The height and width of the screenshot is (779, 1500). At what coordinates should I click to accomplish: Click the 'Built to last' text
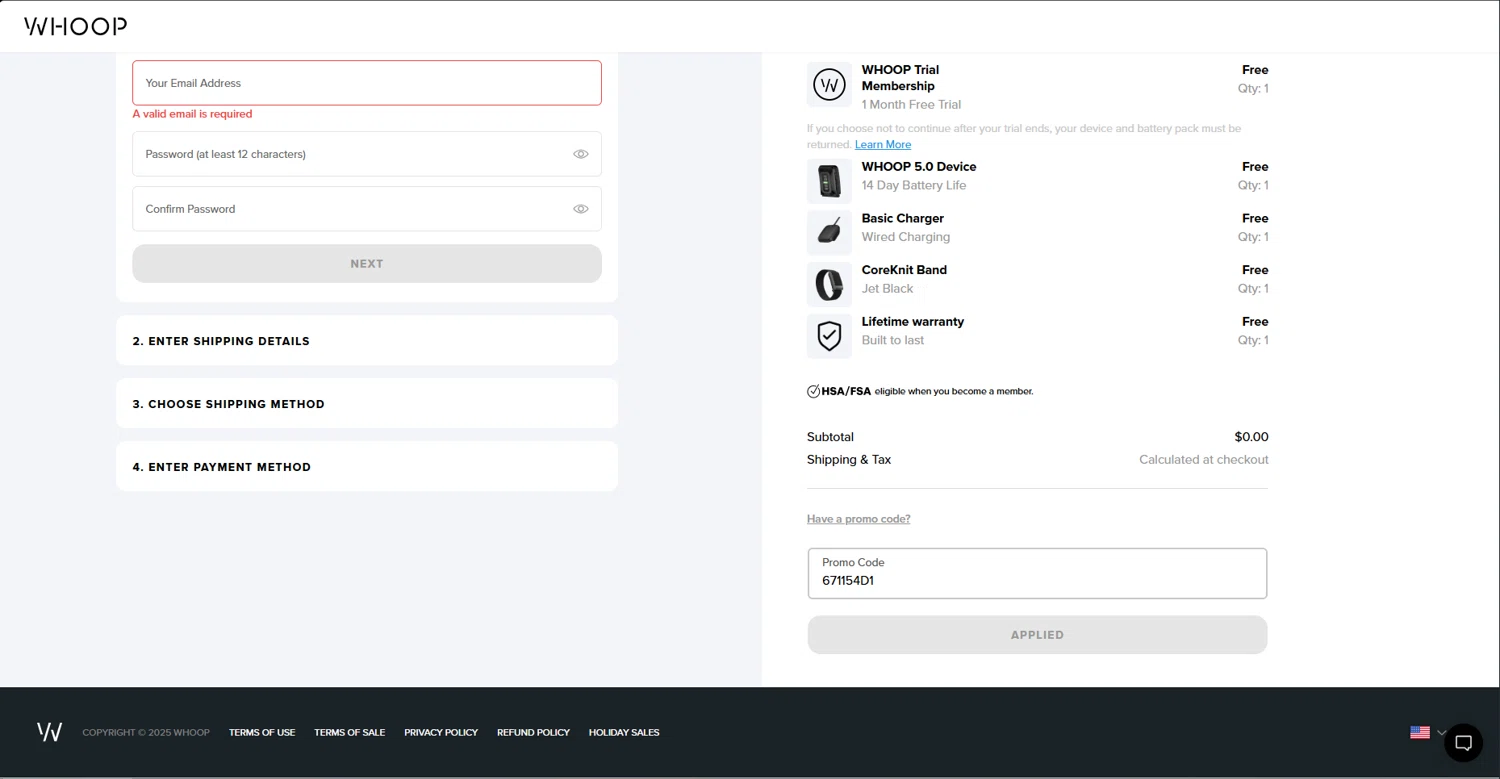click(893, 341)
